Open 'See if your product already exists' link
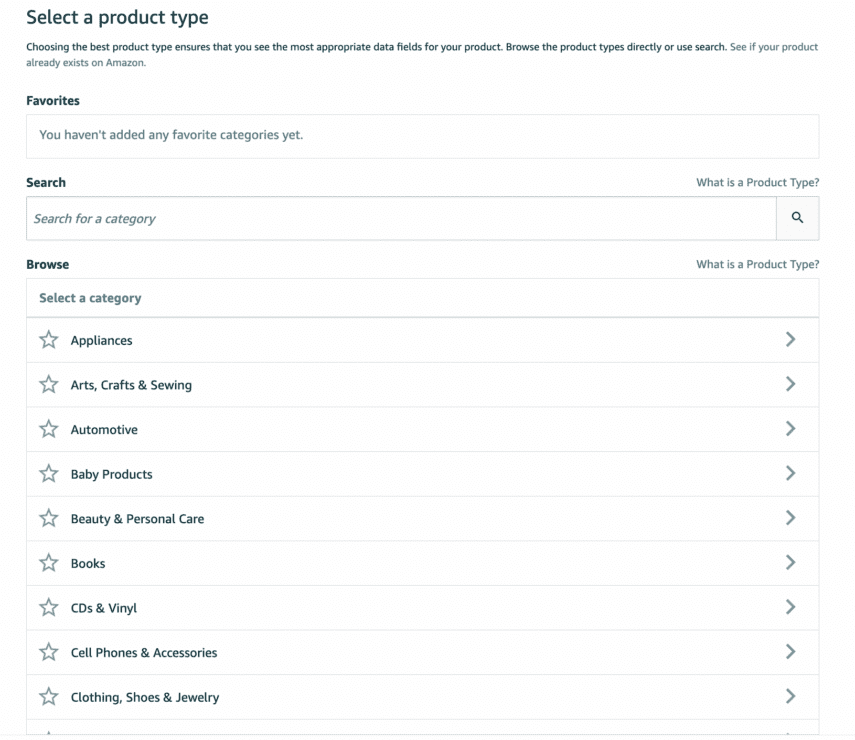This screenshot has height=740, width=855. (774, 47)
